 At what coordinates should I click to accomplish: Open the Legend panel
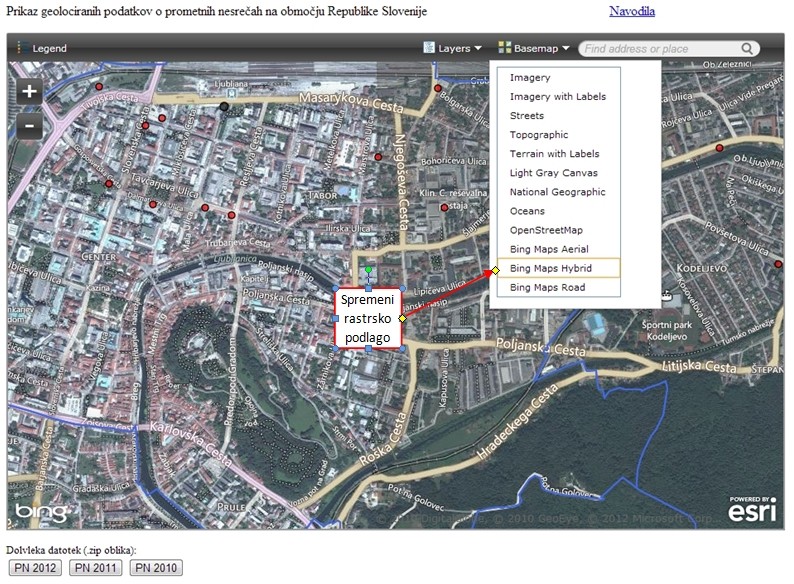[42, 48]
